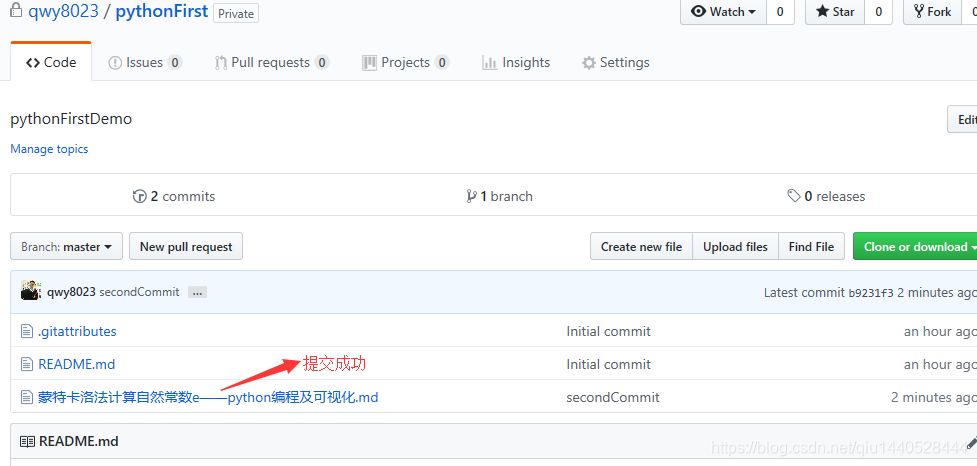Open the 蒙特卡洛法计算自然常数e markdown file
Viewport: 977px width, 466px height.
(208, 397)
